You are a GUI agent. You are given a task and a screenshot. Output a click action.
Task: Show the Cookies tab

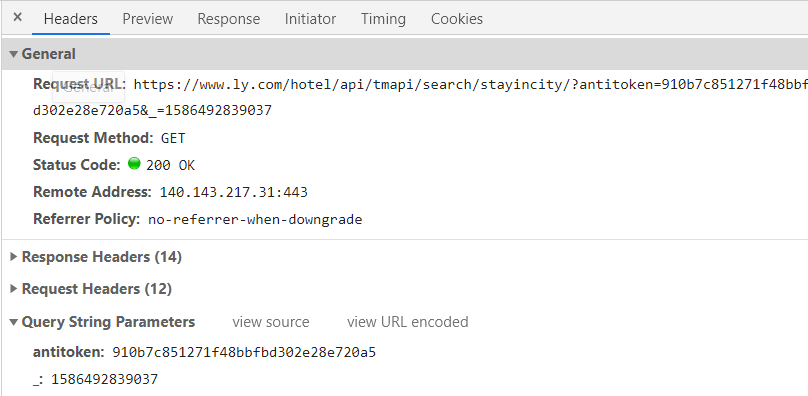pos(457,19)
